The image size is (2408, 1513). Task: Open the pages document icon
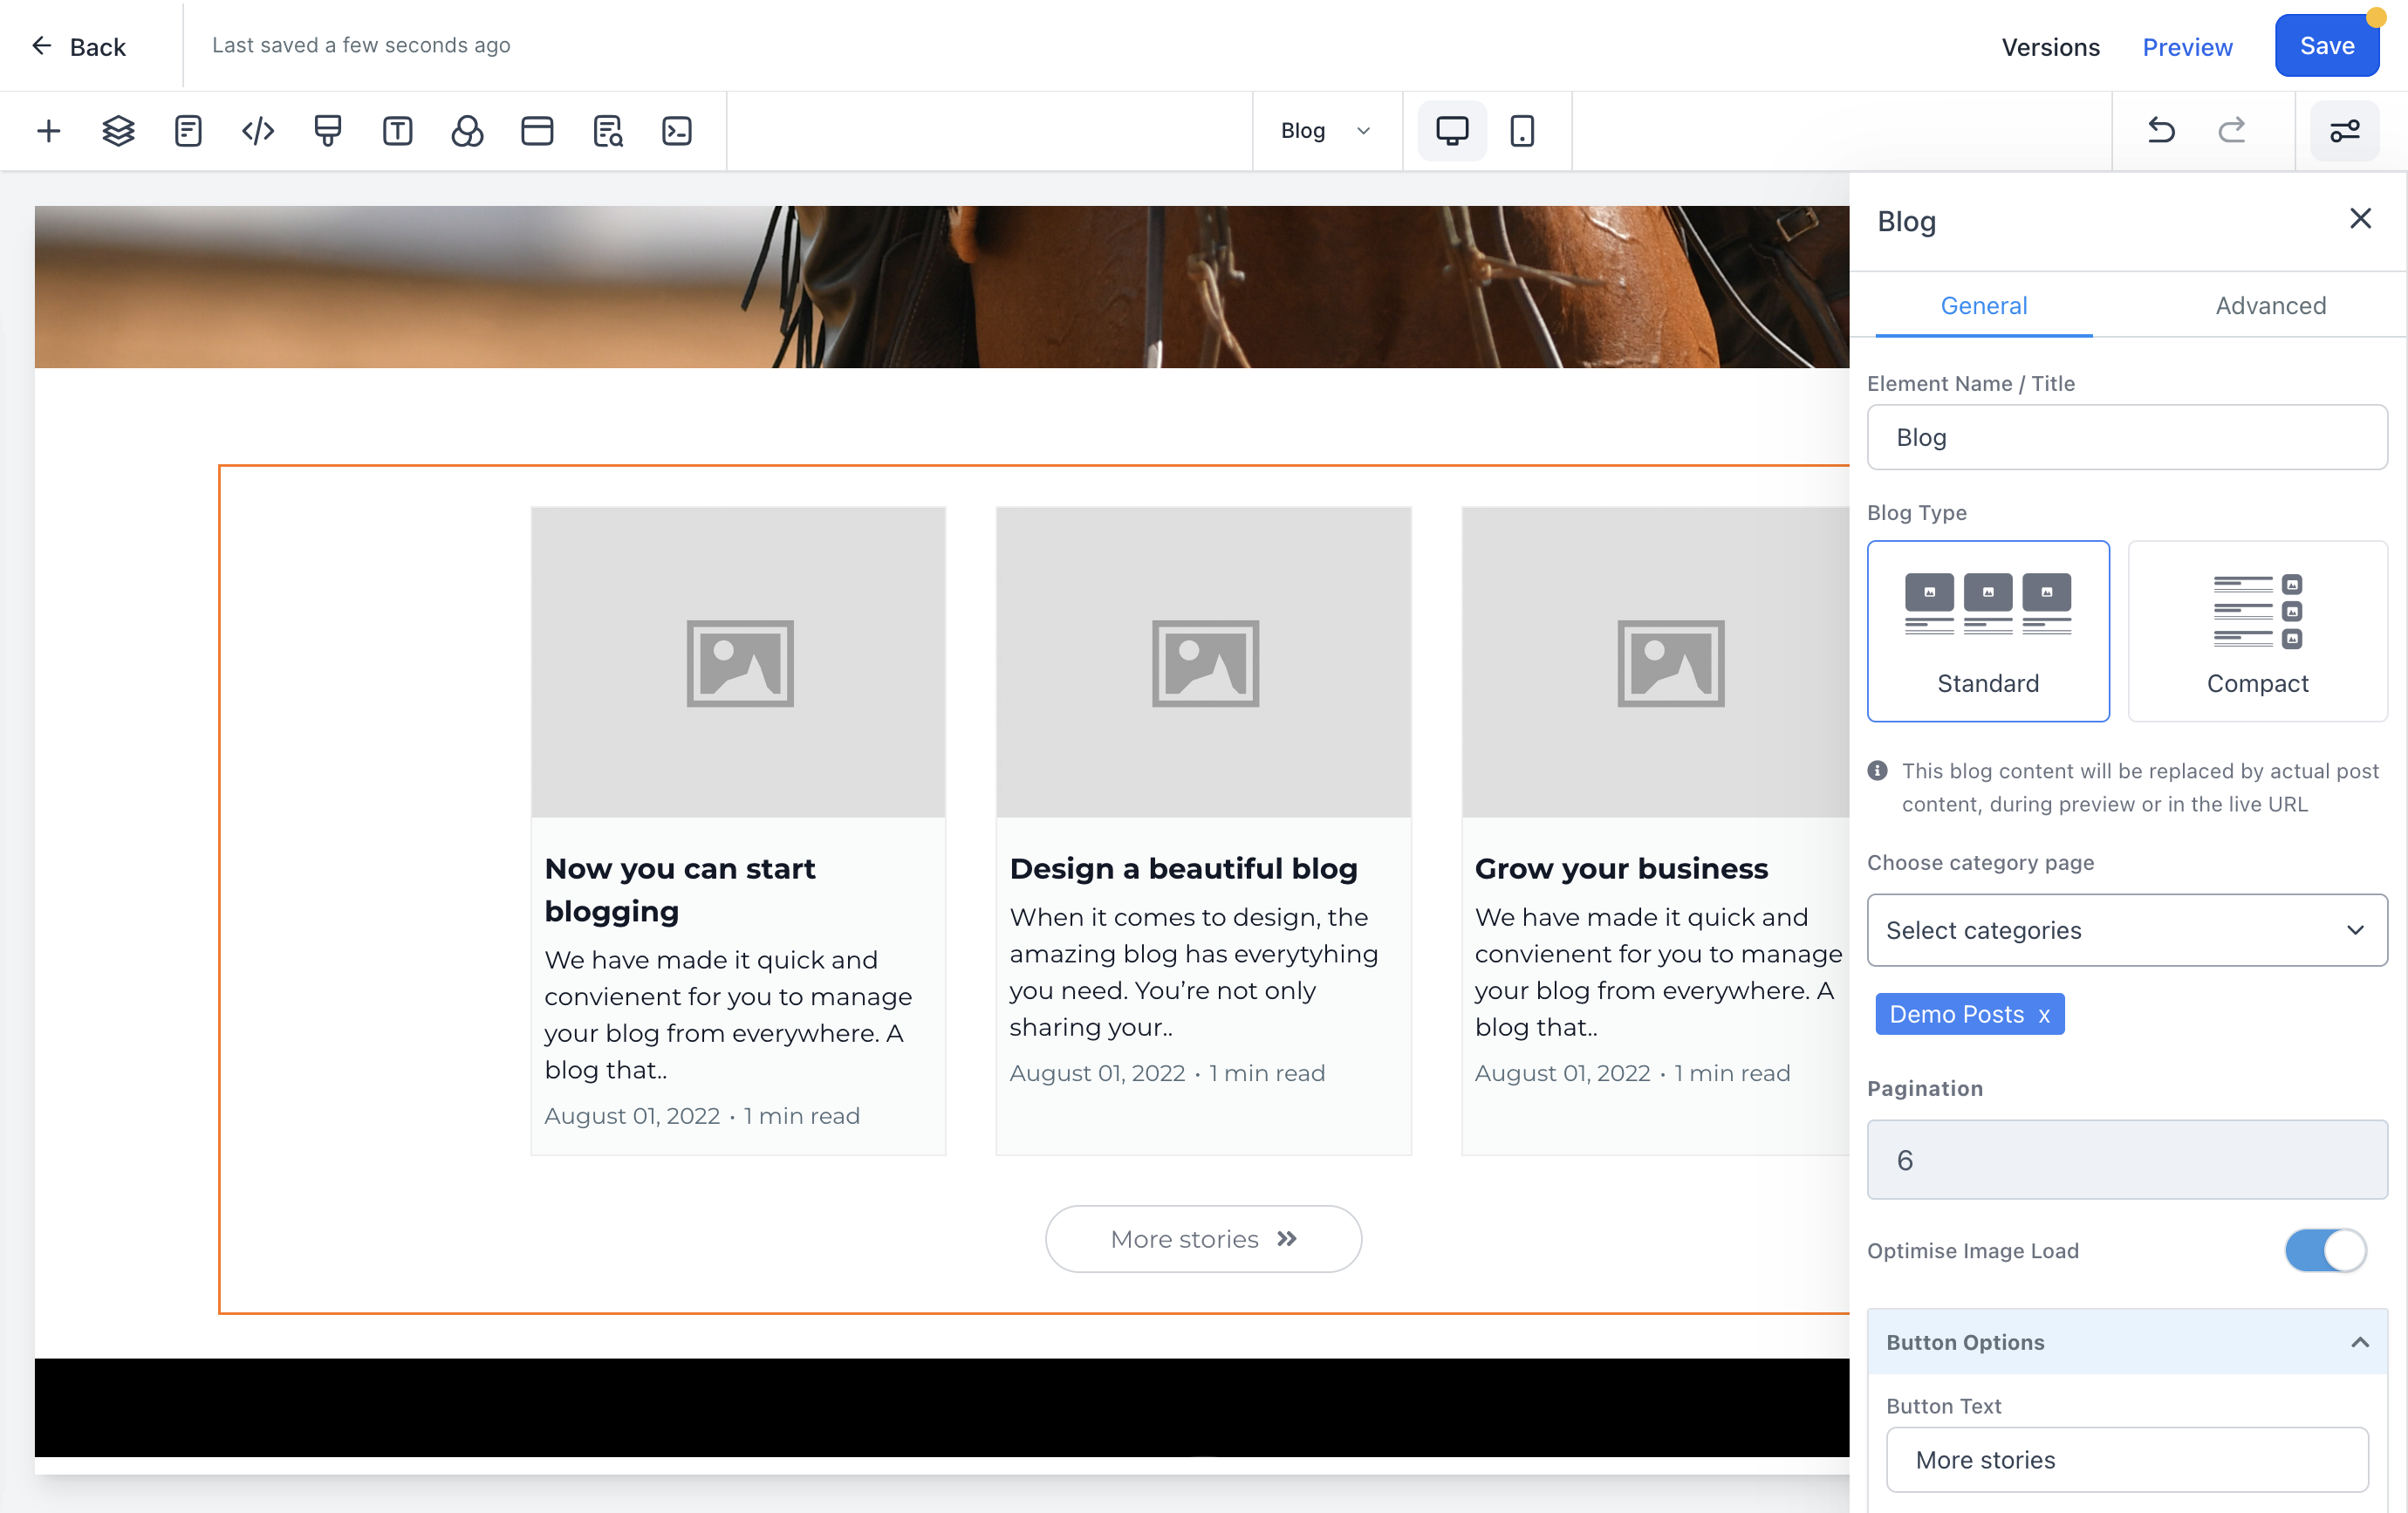pos(188,131)
